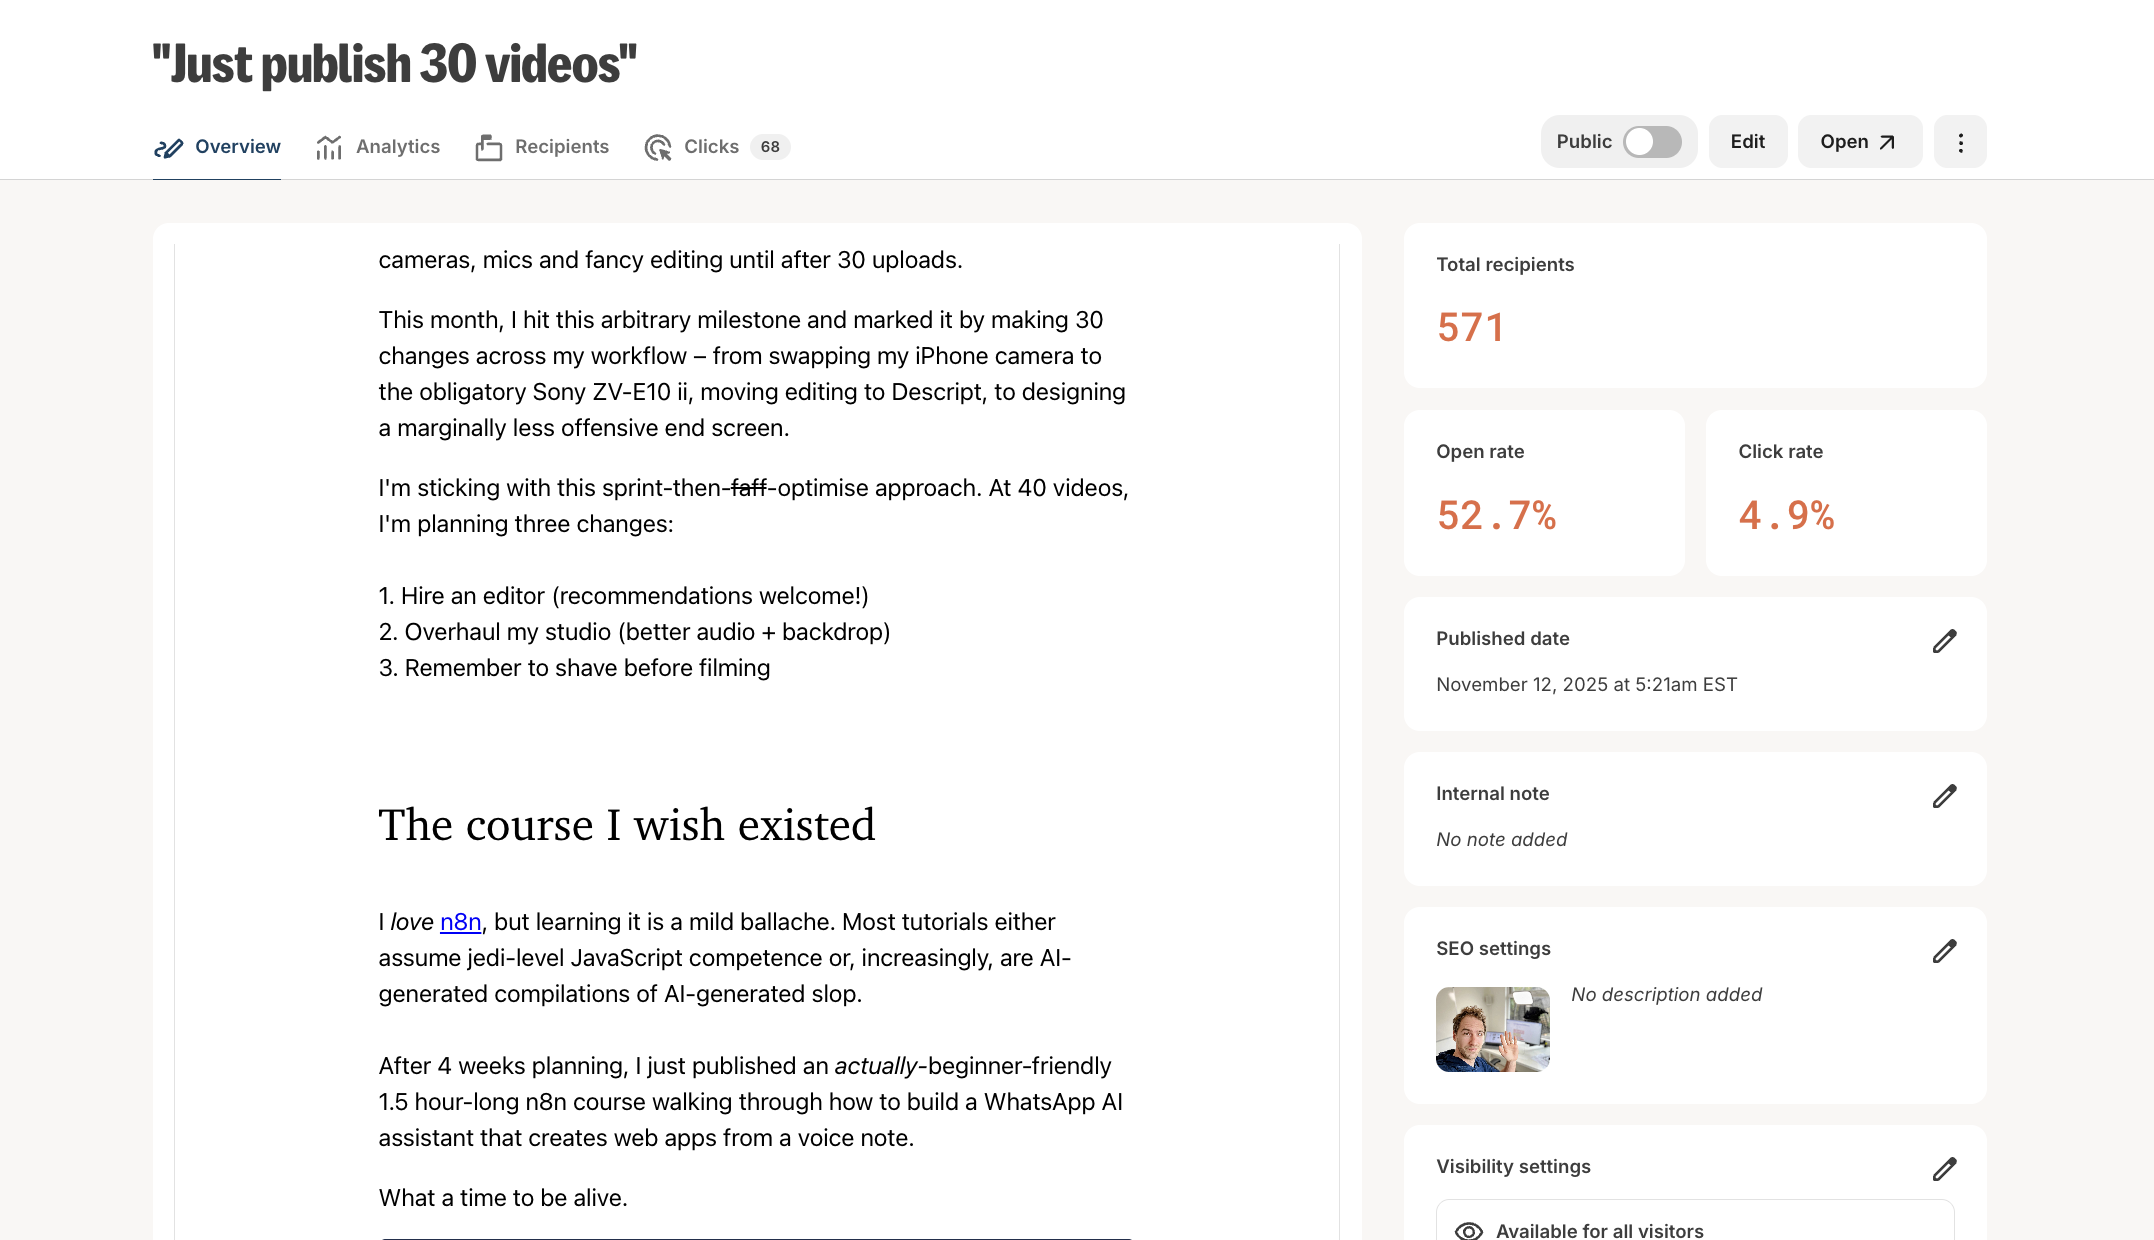Open SEO settings editor with the pencil icon
Viewport: 2154px width, 1240px height.
[x=1945, y=950]
